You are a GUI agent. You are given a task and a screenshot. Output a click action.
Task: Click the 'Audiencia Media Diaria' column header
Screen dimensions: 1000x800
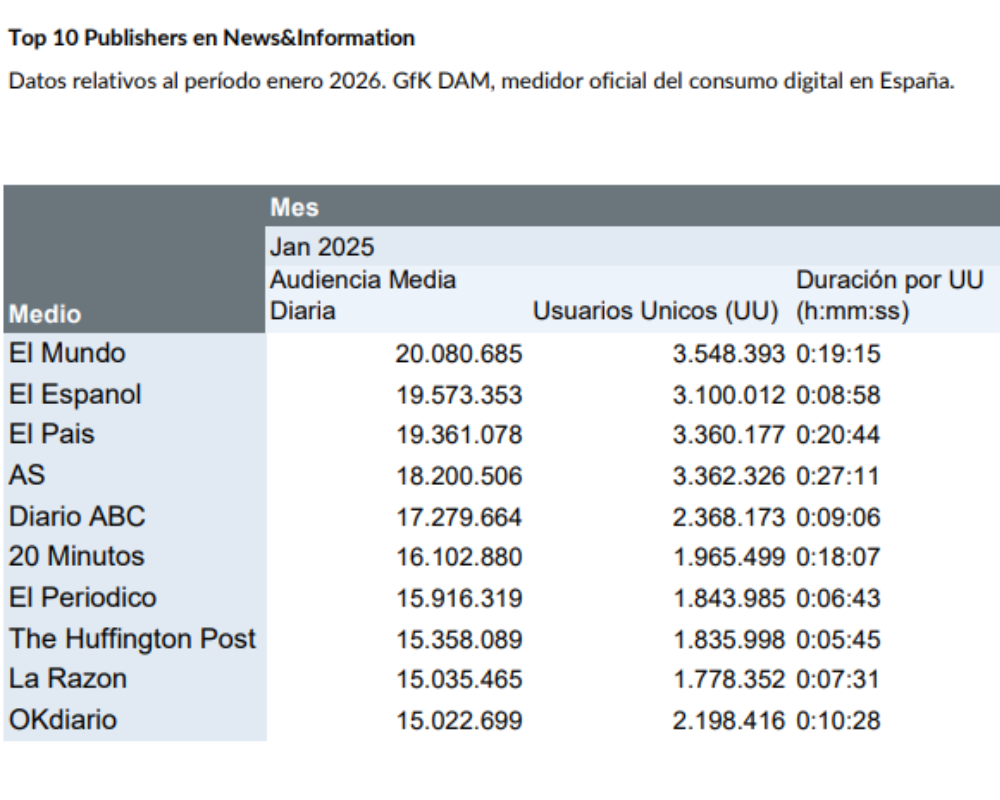coord(363,295)
